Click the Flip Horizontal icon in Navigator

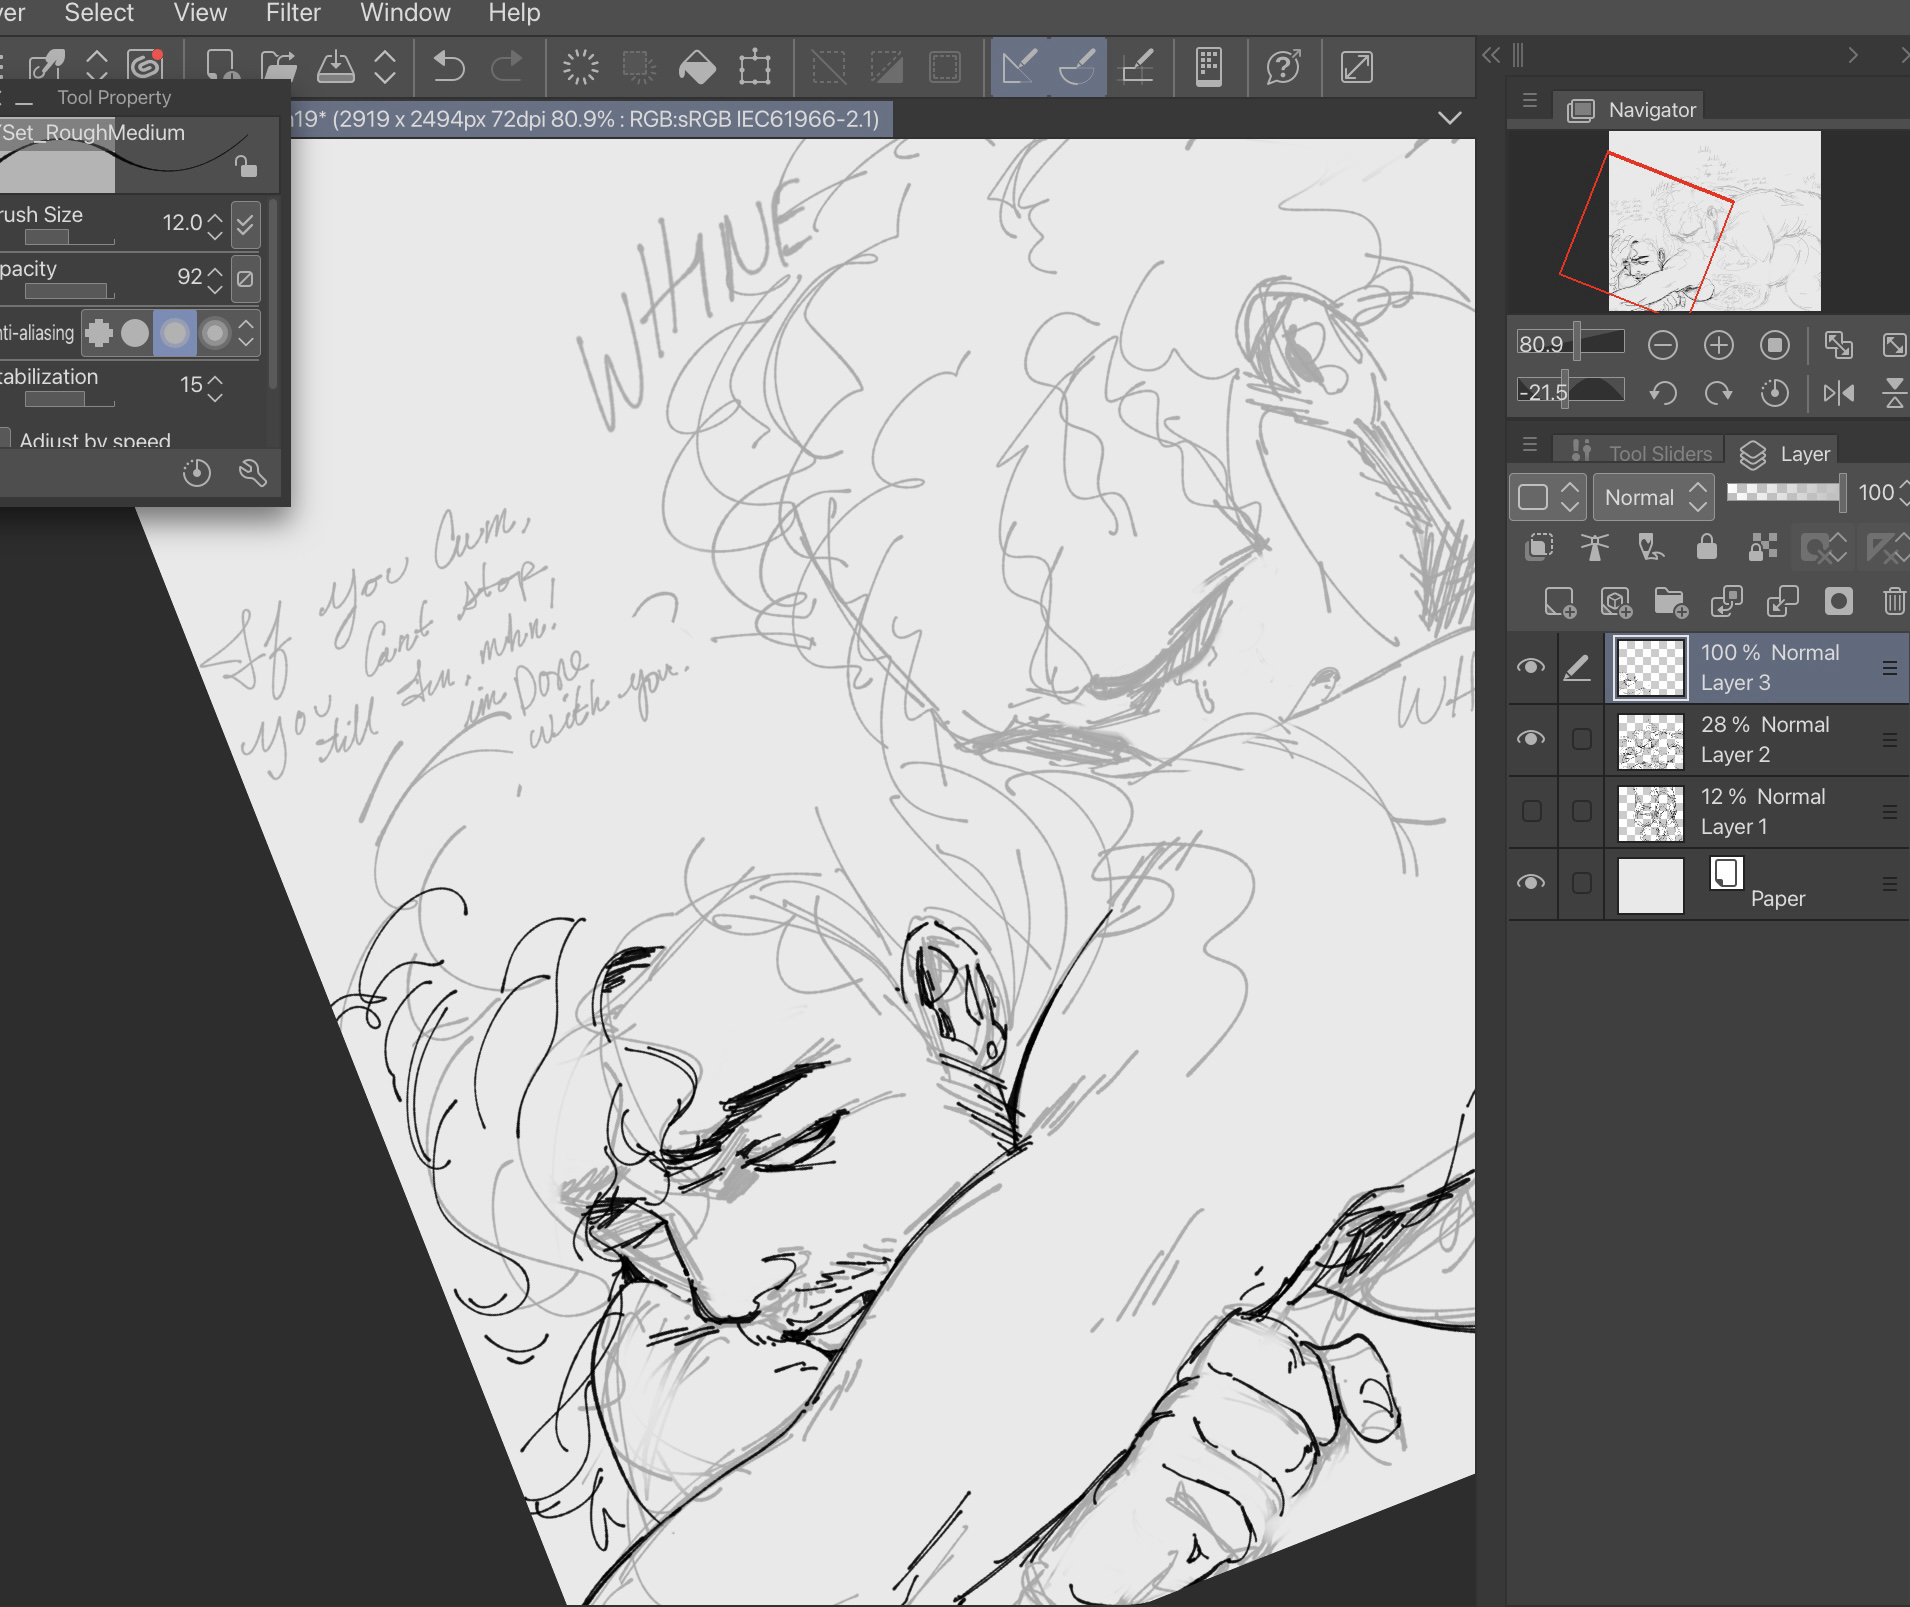1838,393
